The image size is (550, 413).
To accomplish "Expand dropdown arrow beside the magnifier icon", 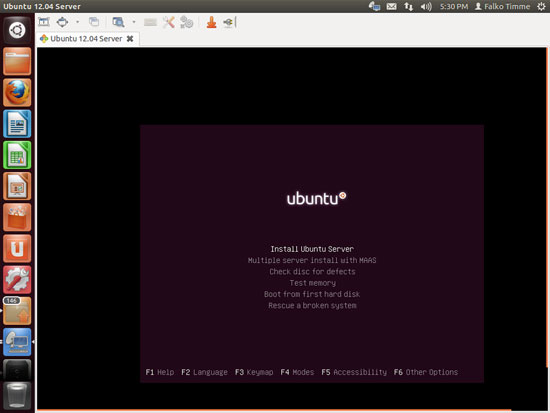I will point(134,22).
